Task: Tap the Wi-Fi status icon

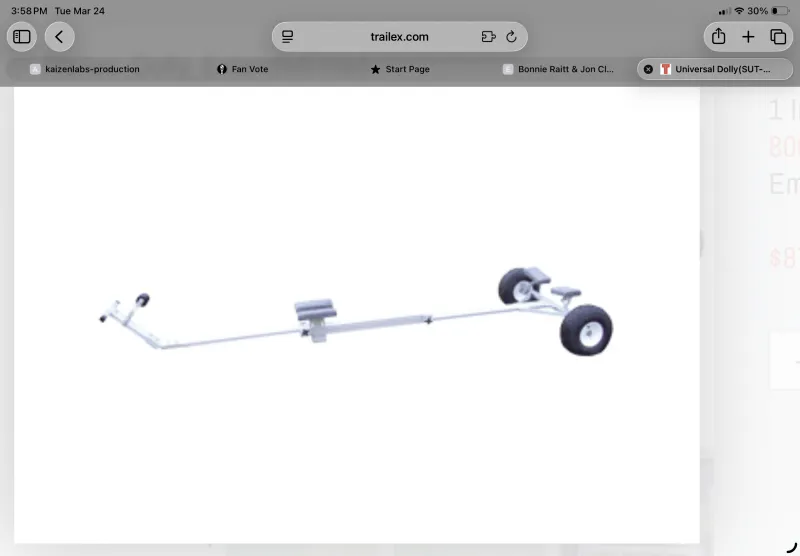Action: pos(739,11)
